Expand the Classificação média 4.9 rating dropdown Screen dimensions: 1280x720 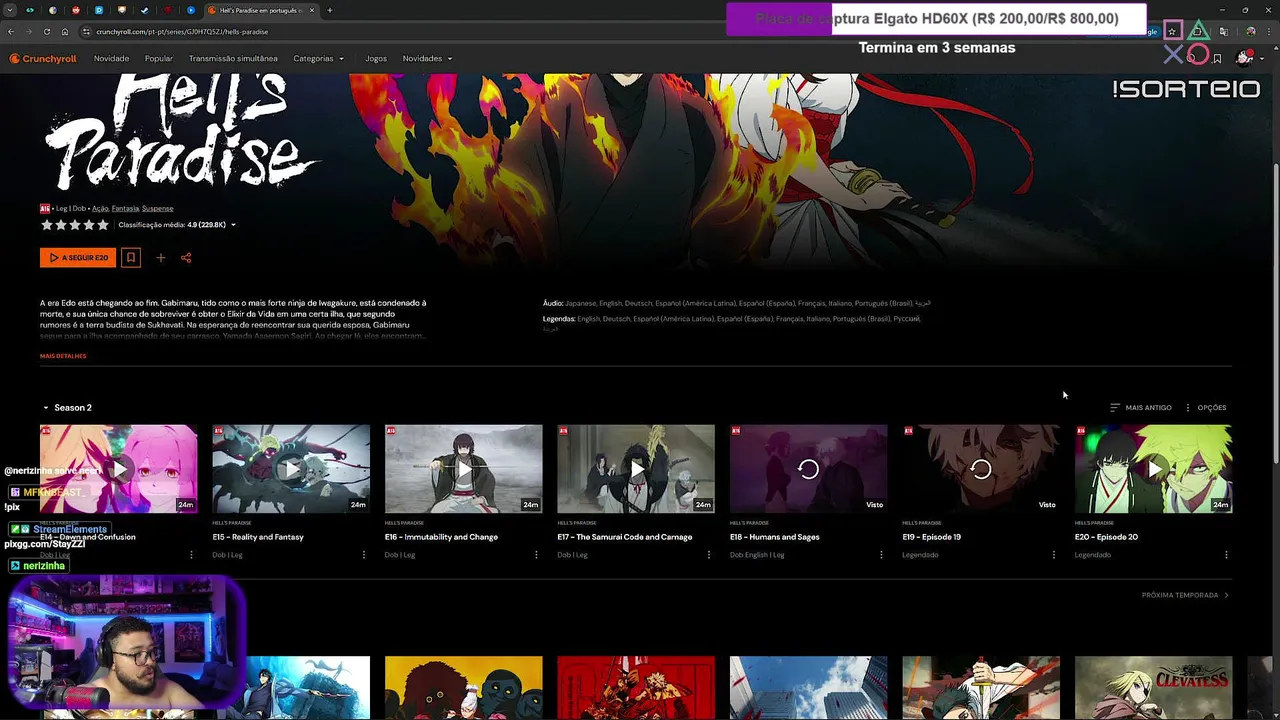pyautogui.click(x=177, y=225)
